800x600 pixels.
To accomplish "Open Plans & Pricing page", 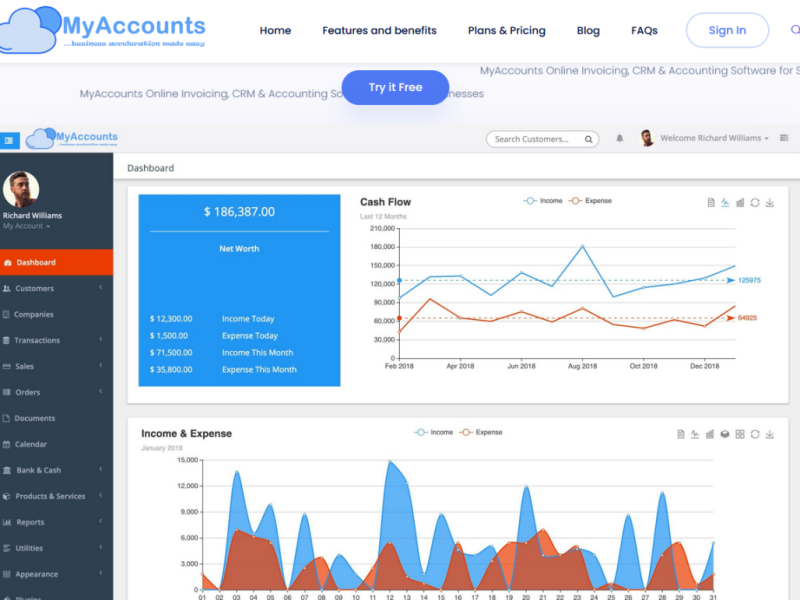I will click(507, 31).
